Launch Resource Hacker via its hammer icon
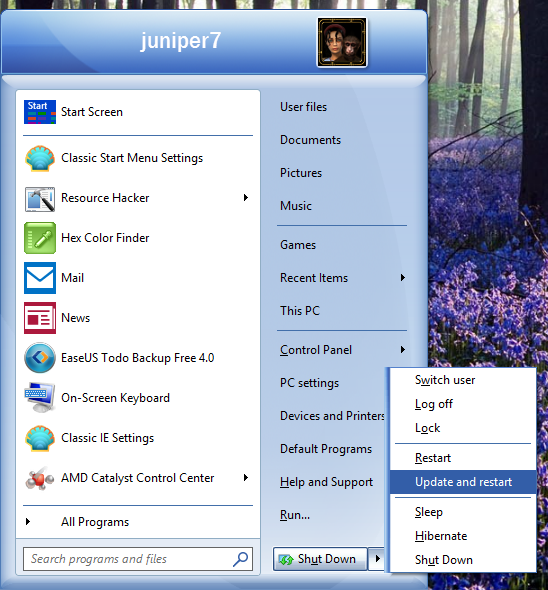The image size is (548, 590). tap(40, 198)
